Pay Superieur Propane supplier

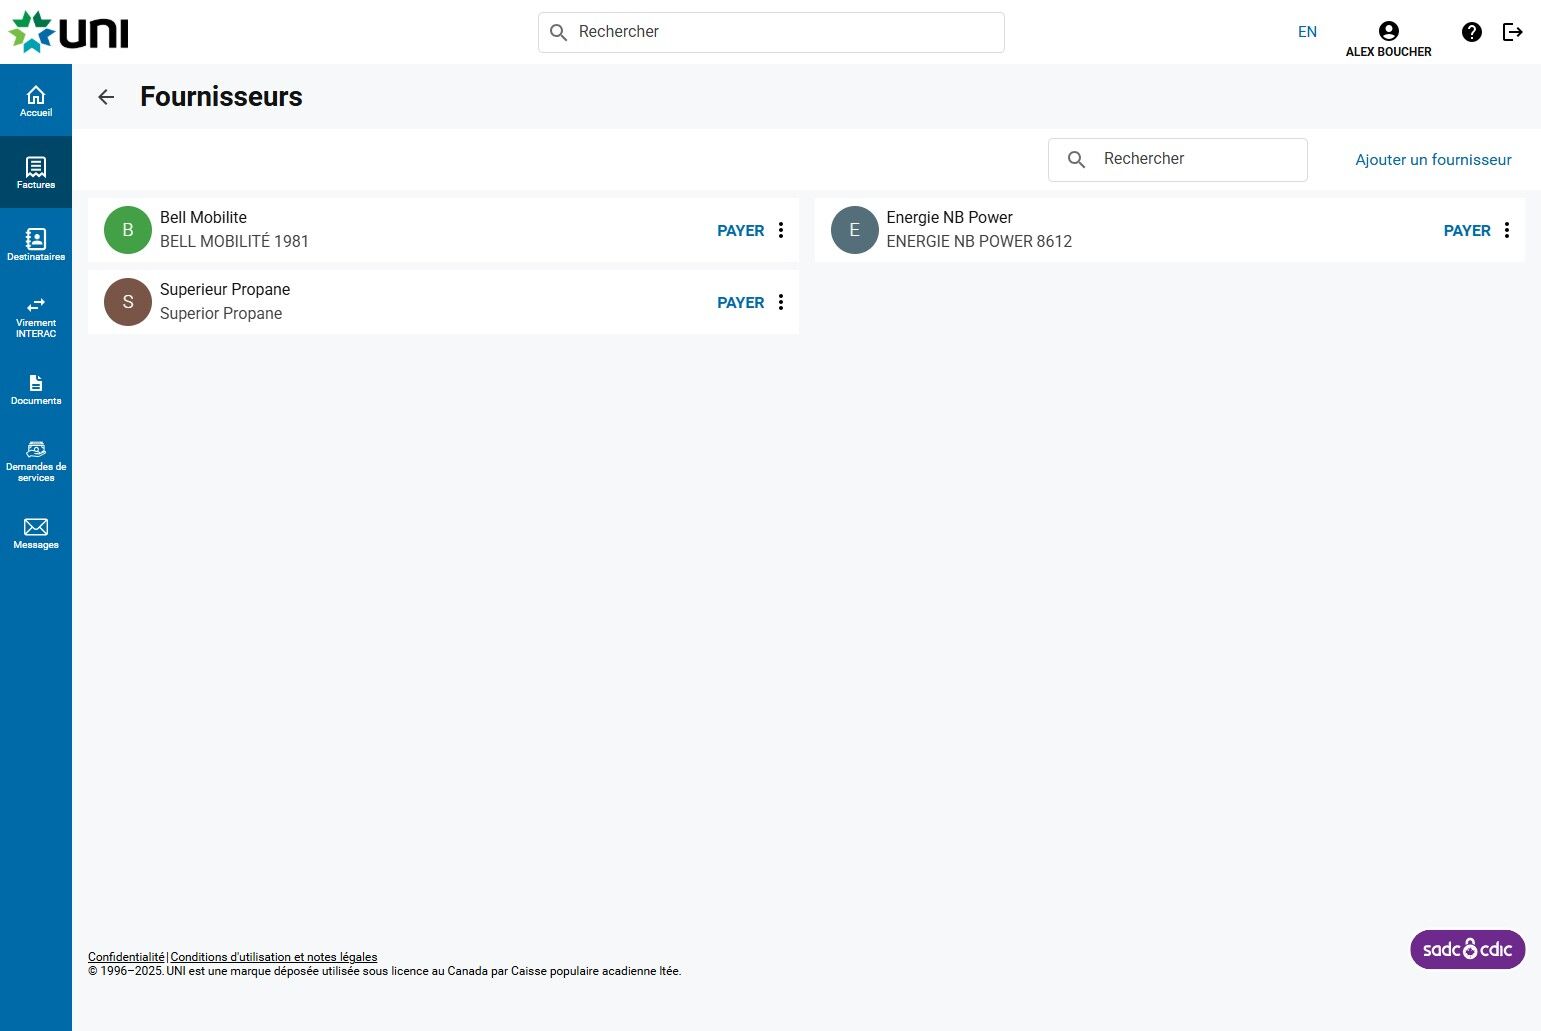(x=740, y=303)
